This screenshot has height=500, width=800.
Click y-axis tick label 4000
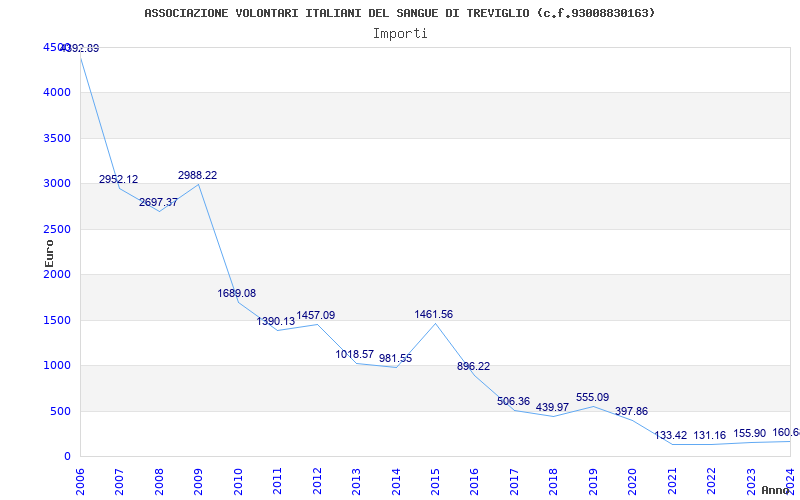coord(57,93)
